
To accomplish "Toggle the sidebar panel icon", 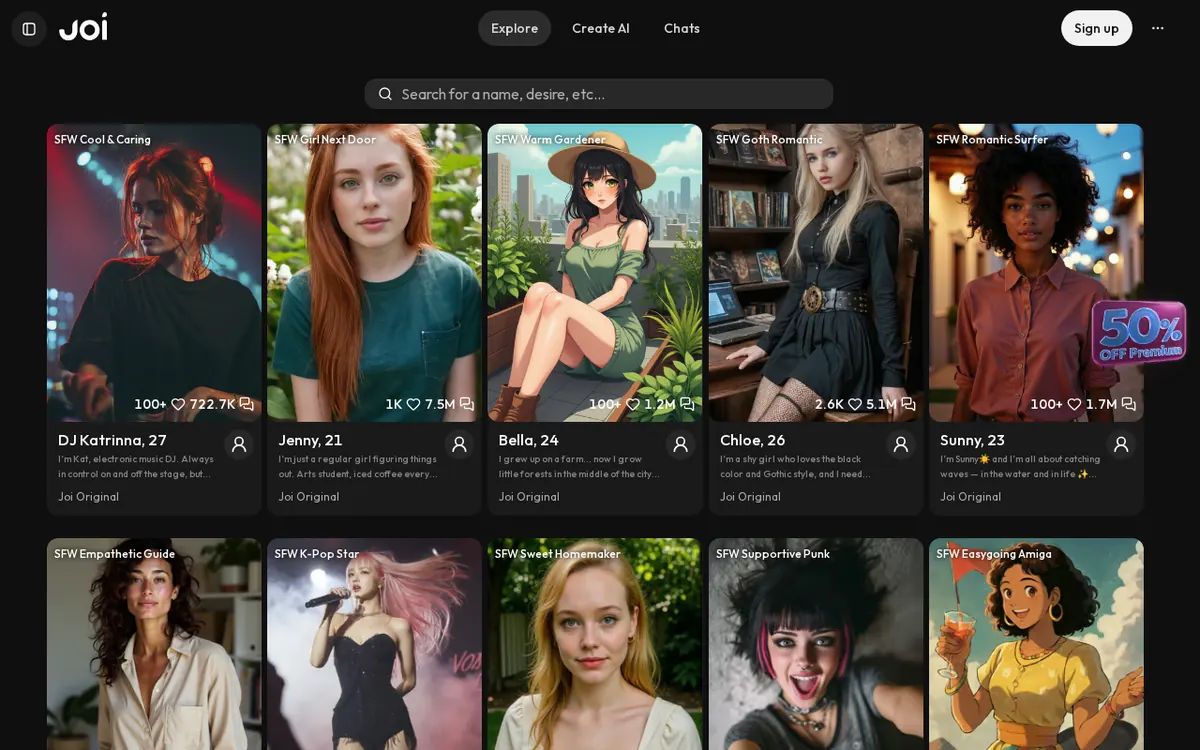I will 29,28.
